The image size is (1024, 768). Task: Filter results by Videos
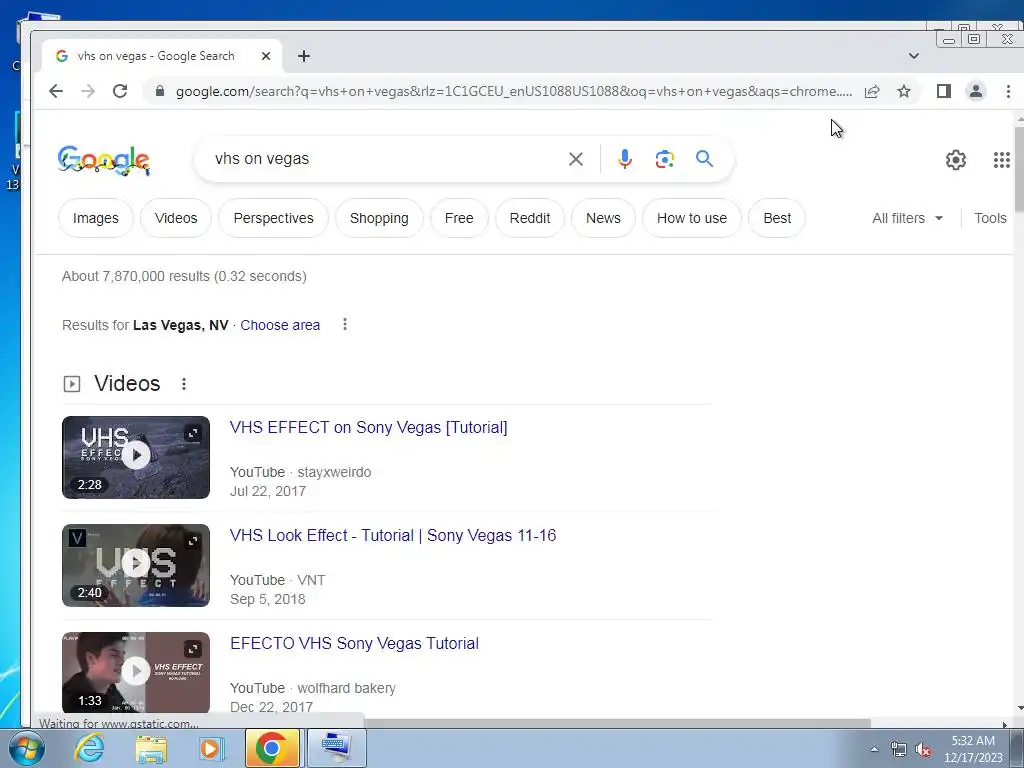click(176, 218)
